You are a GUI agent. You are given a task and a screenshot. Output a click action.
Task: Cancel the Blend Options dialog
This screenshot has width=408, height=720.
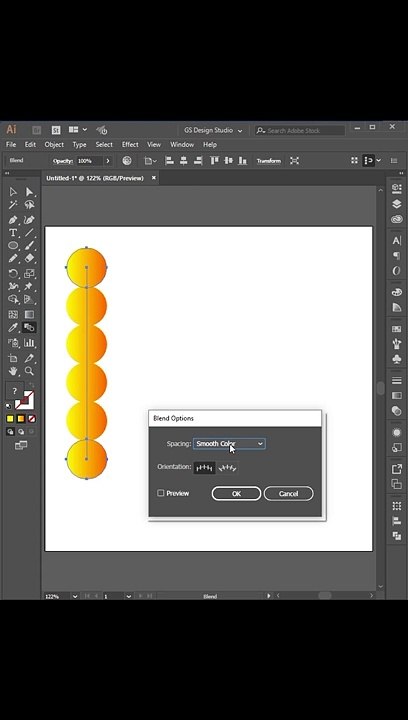tap(289, 494)
